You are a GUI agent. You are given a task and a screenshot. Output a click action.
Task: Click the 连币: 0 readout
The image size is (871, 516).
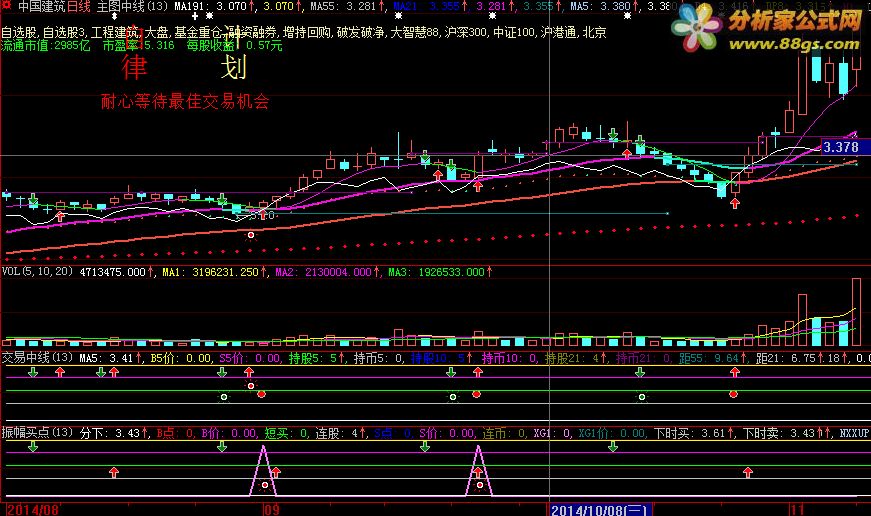tap(503, 433)
